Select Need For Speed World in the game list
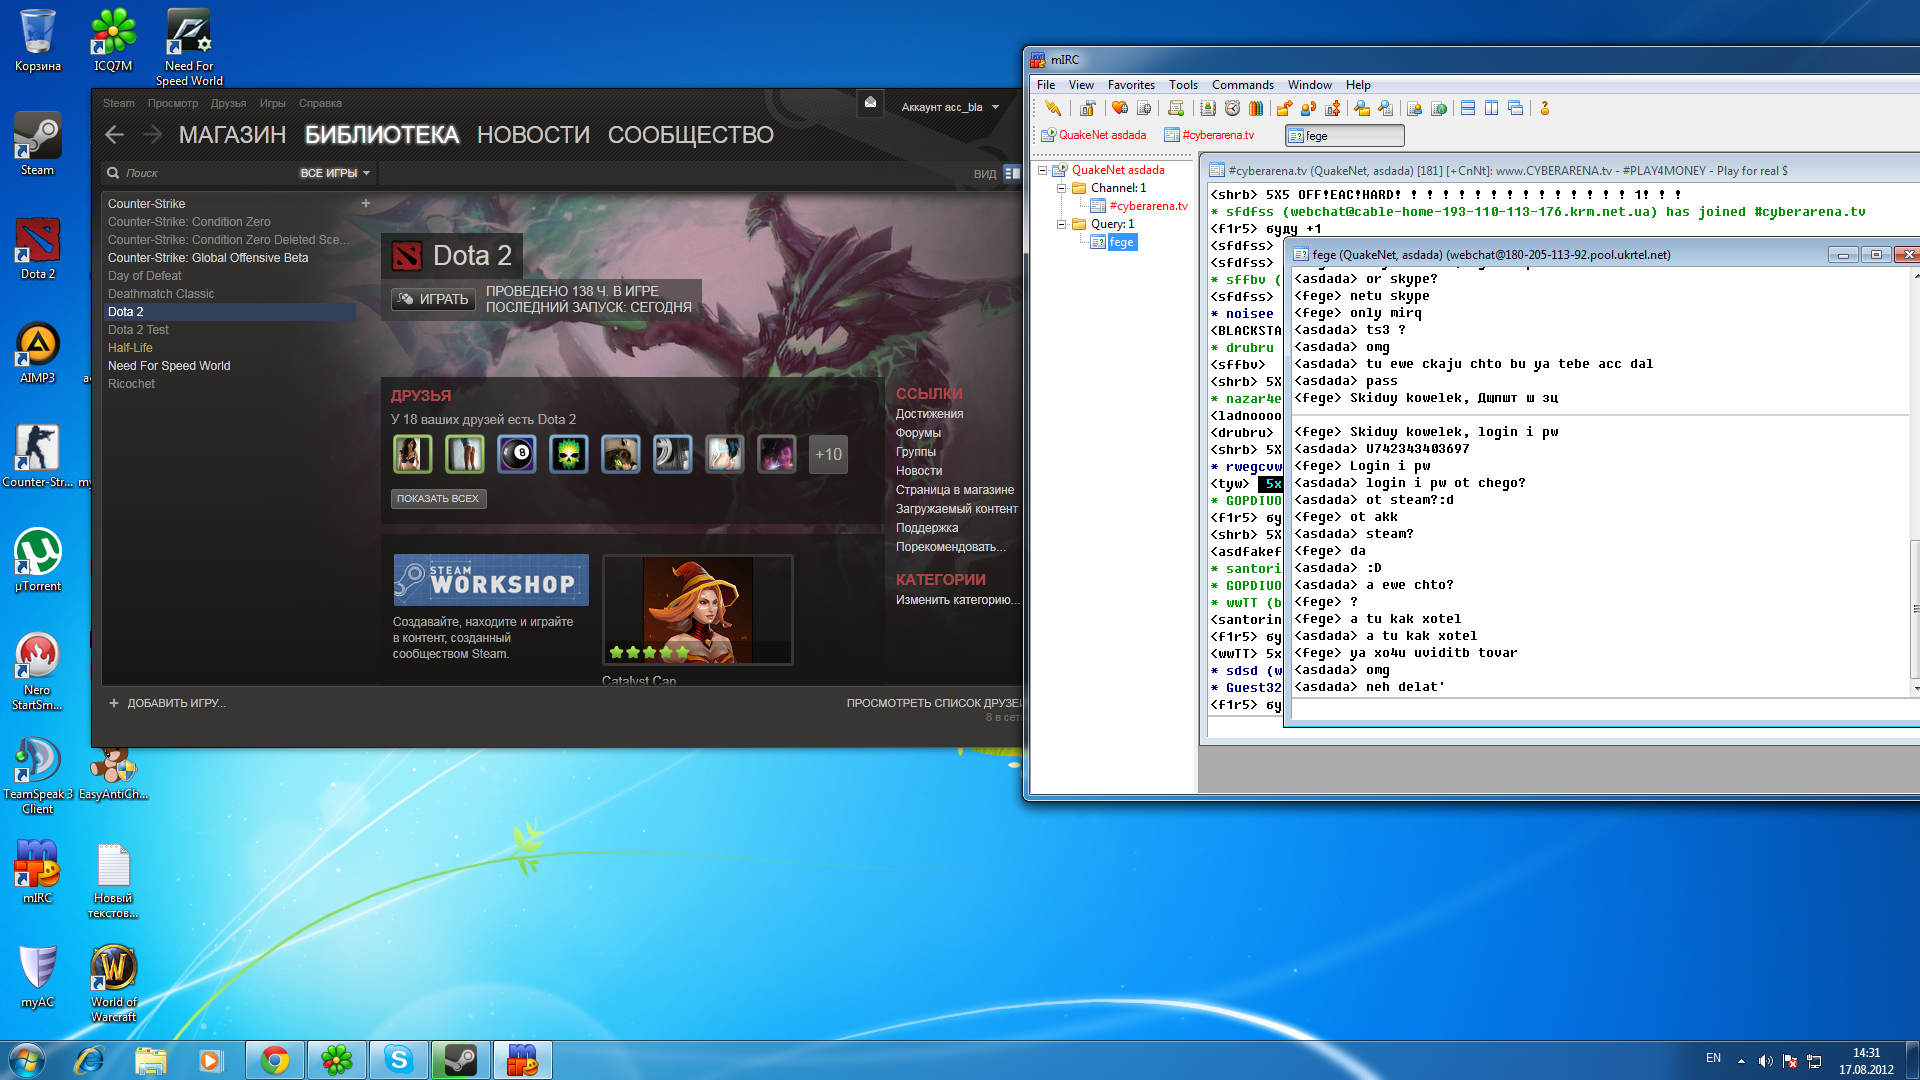Image resolution: width=1920 pixels, height=1080 pixels. pos(169,366)
